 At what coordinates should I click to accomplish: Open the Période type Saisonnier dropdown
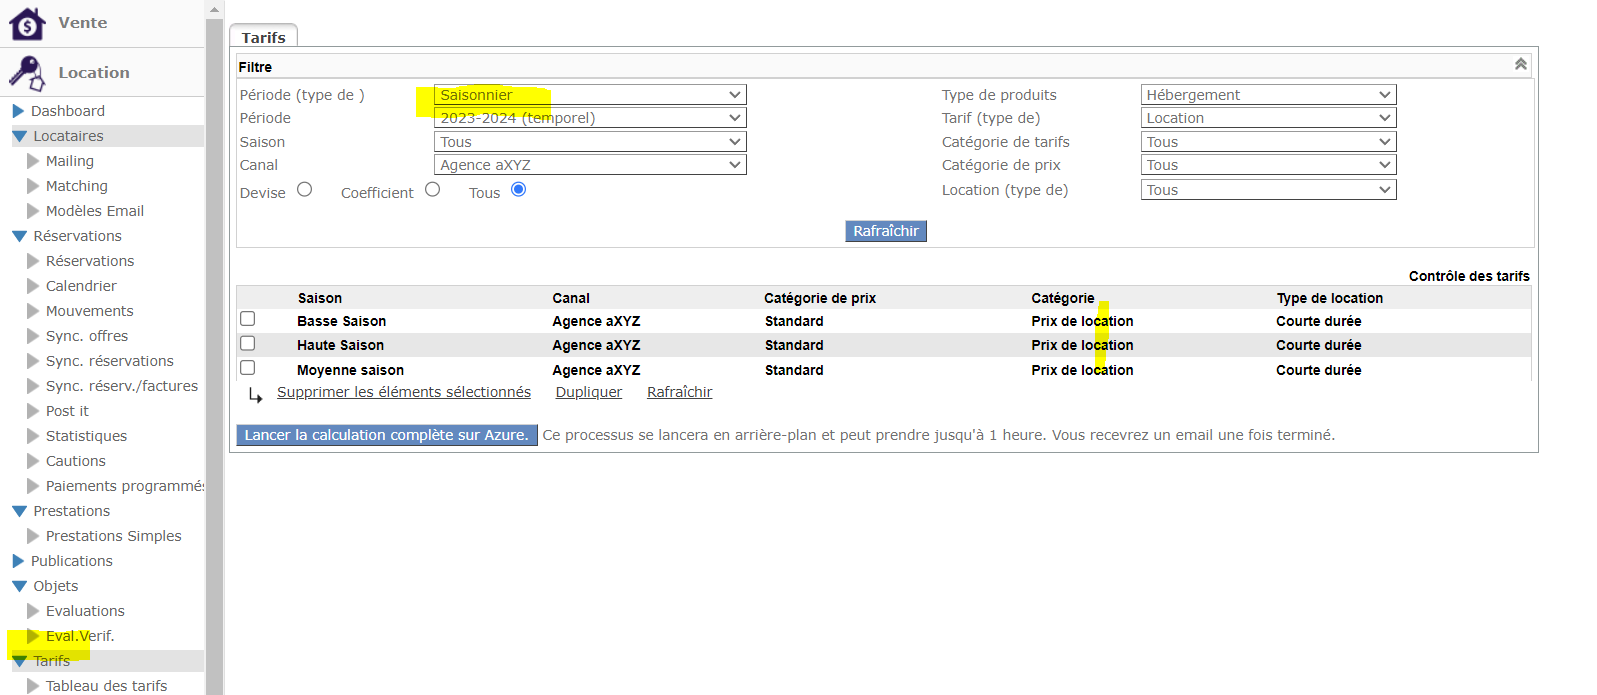click(x=590, y=95)
